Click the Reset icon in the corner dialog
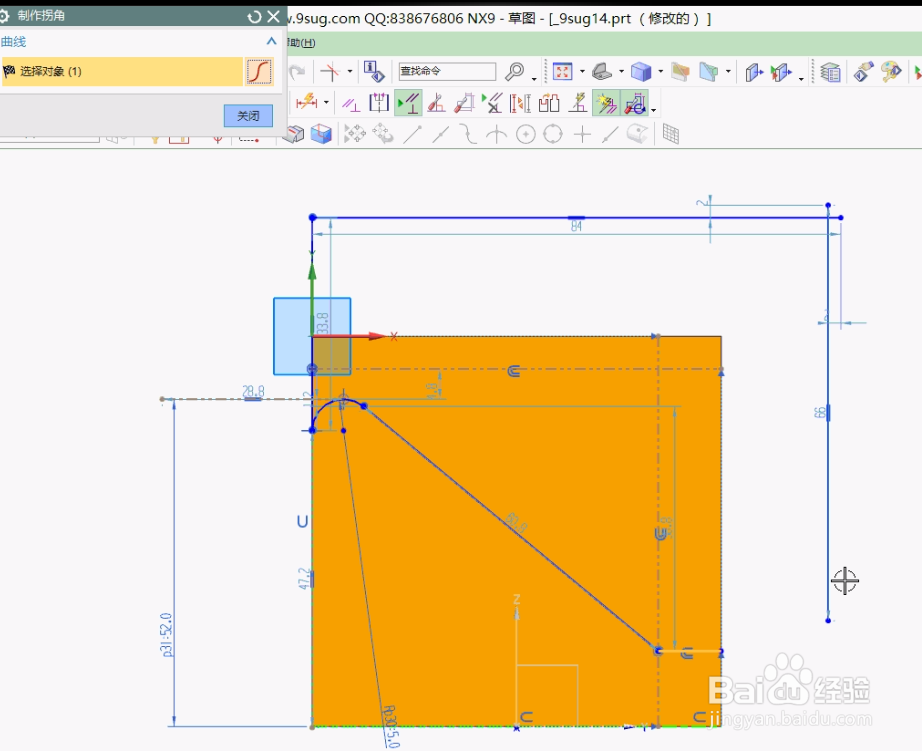The width and height of the screenshot is (922, 751). tap(254, 16)
